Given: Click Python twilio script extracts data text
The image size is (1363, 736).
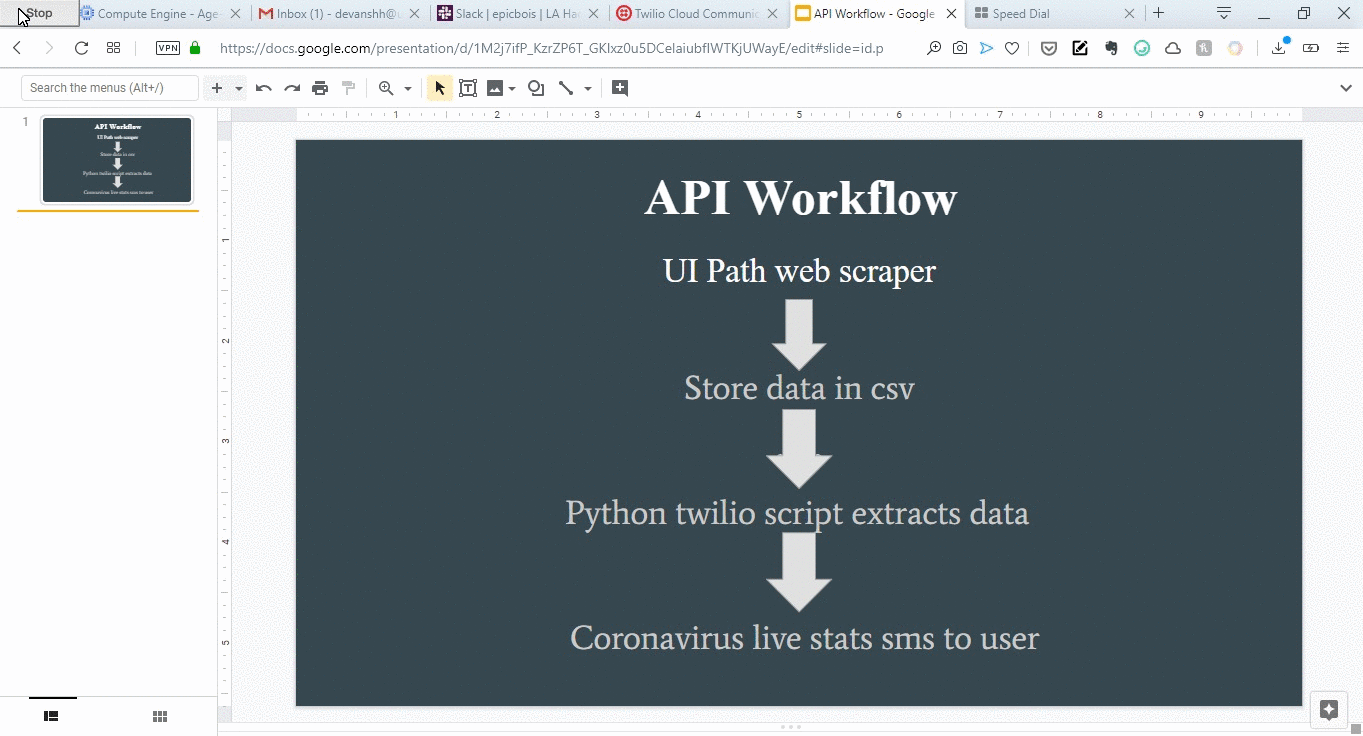Looking at the screenshot, I should tap(797, 513).
